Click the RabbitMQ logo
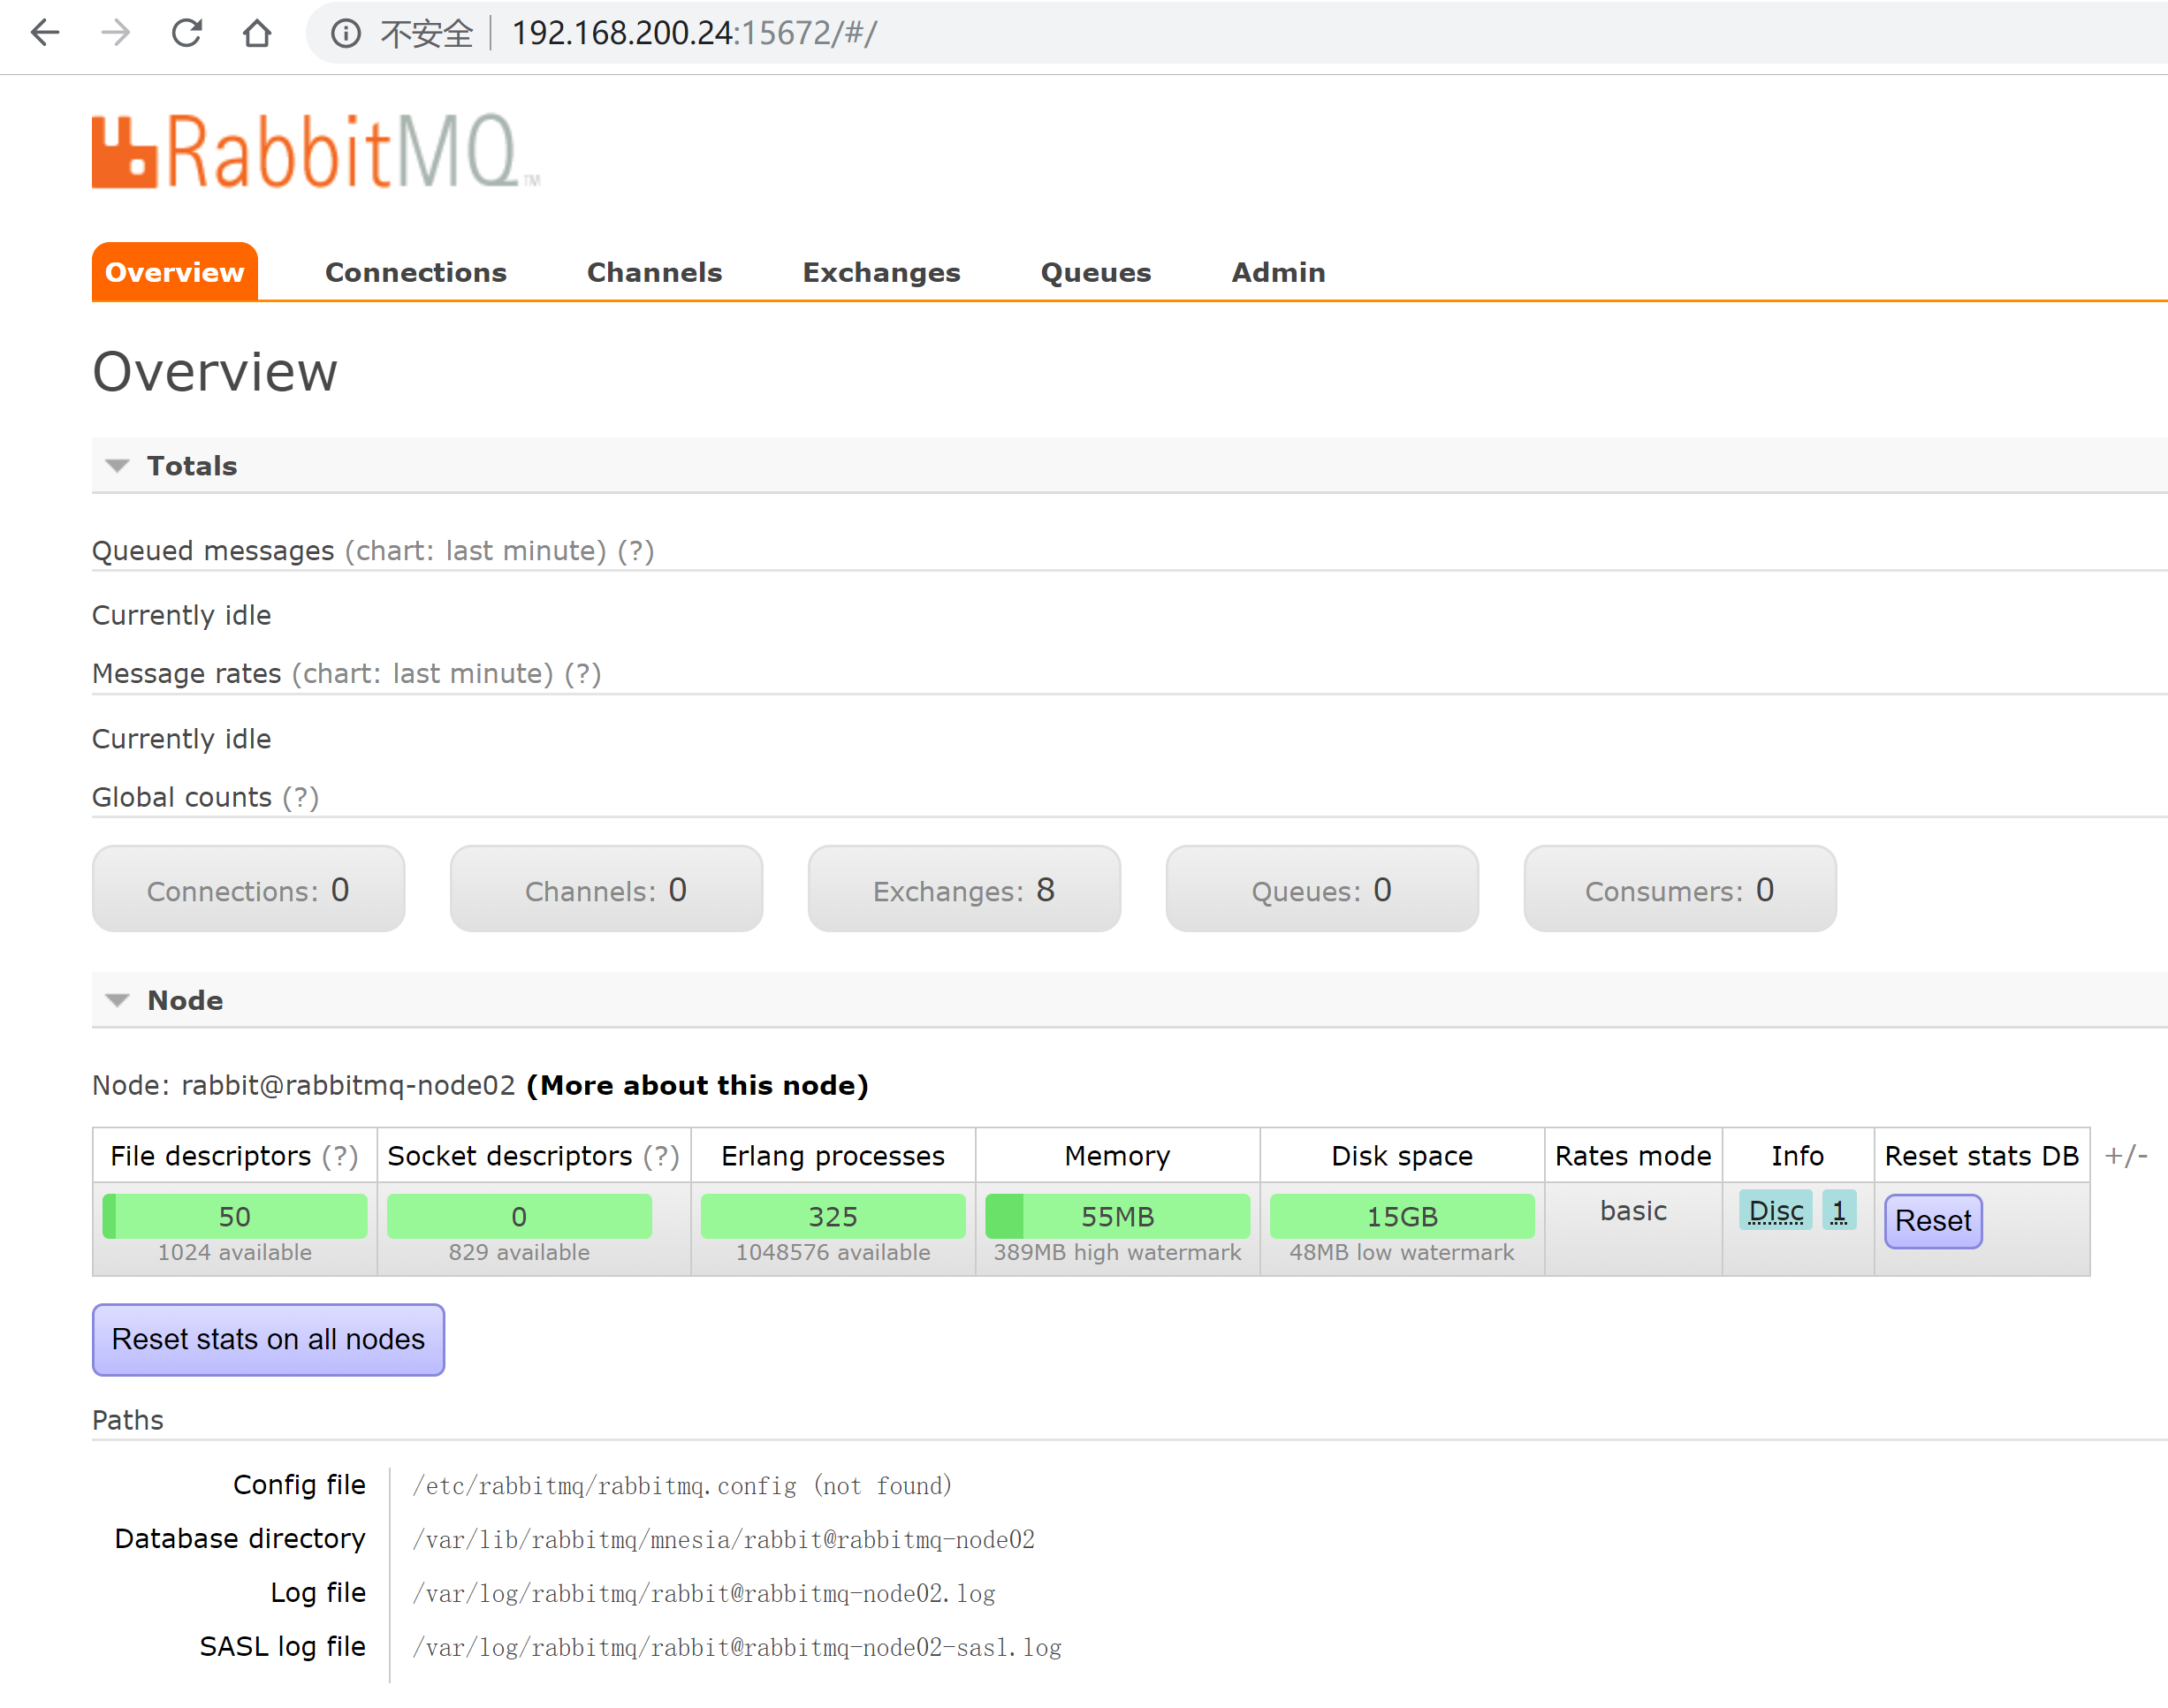The image size is (2168, 1708). (x=315, y=151)
